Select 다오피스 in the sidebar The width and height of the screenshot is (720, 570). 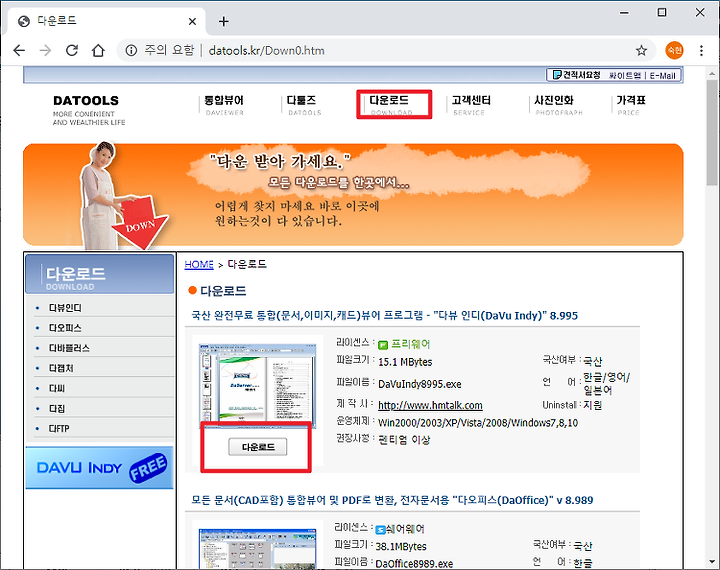(x=65, y=328)
